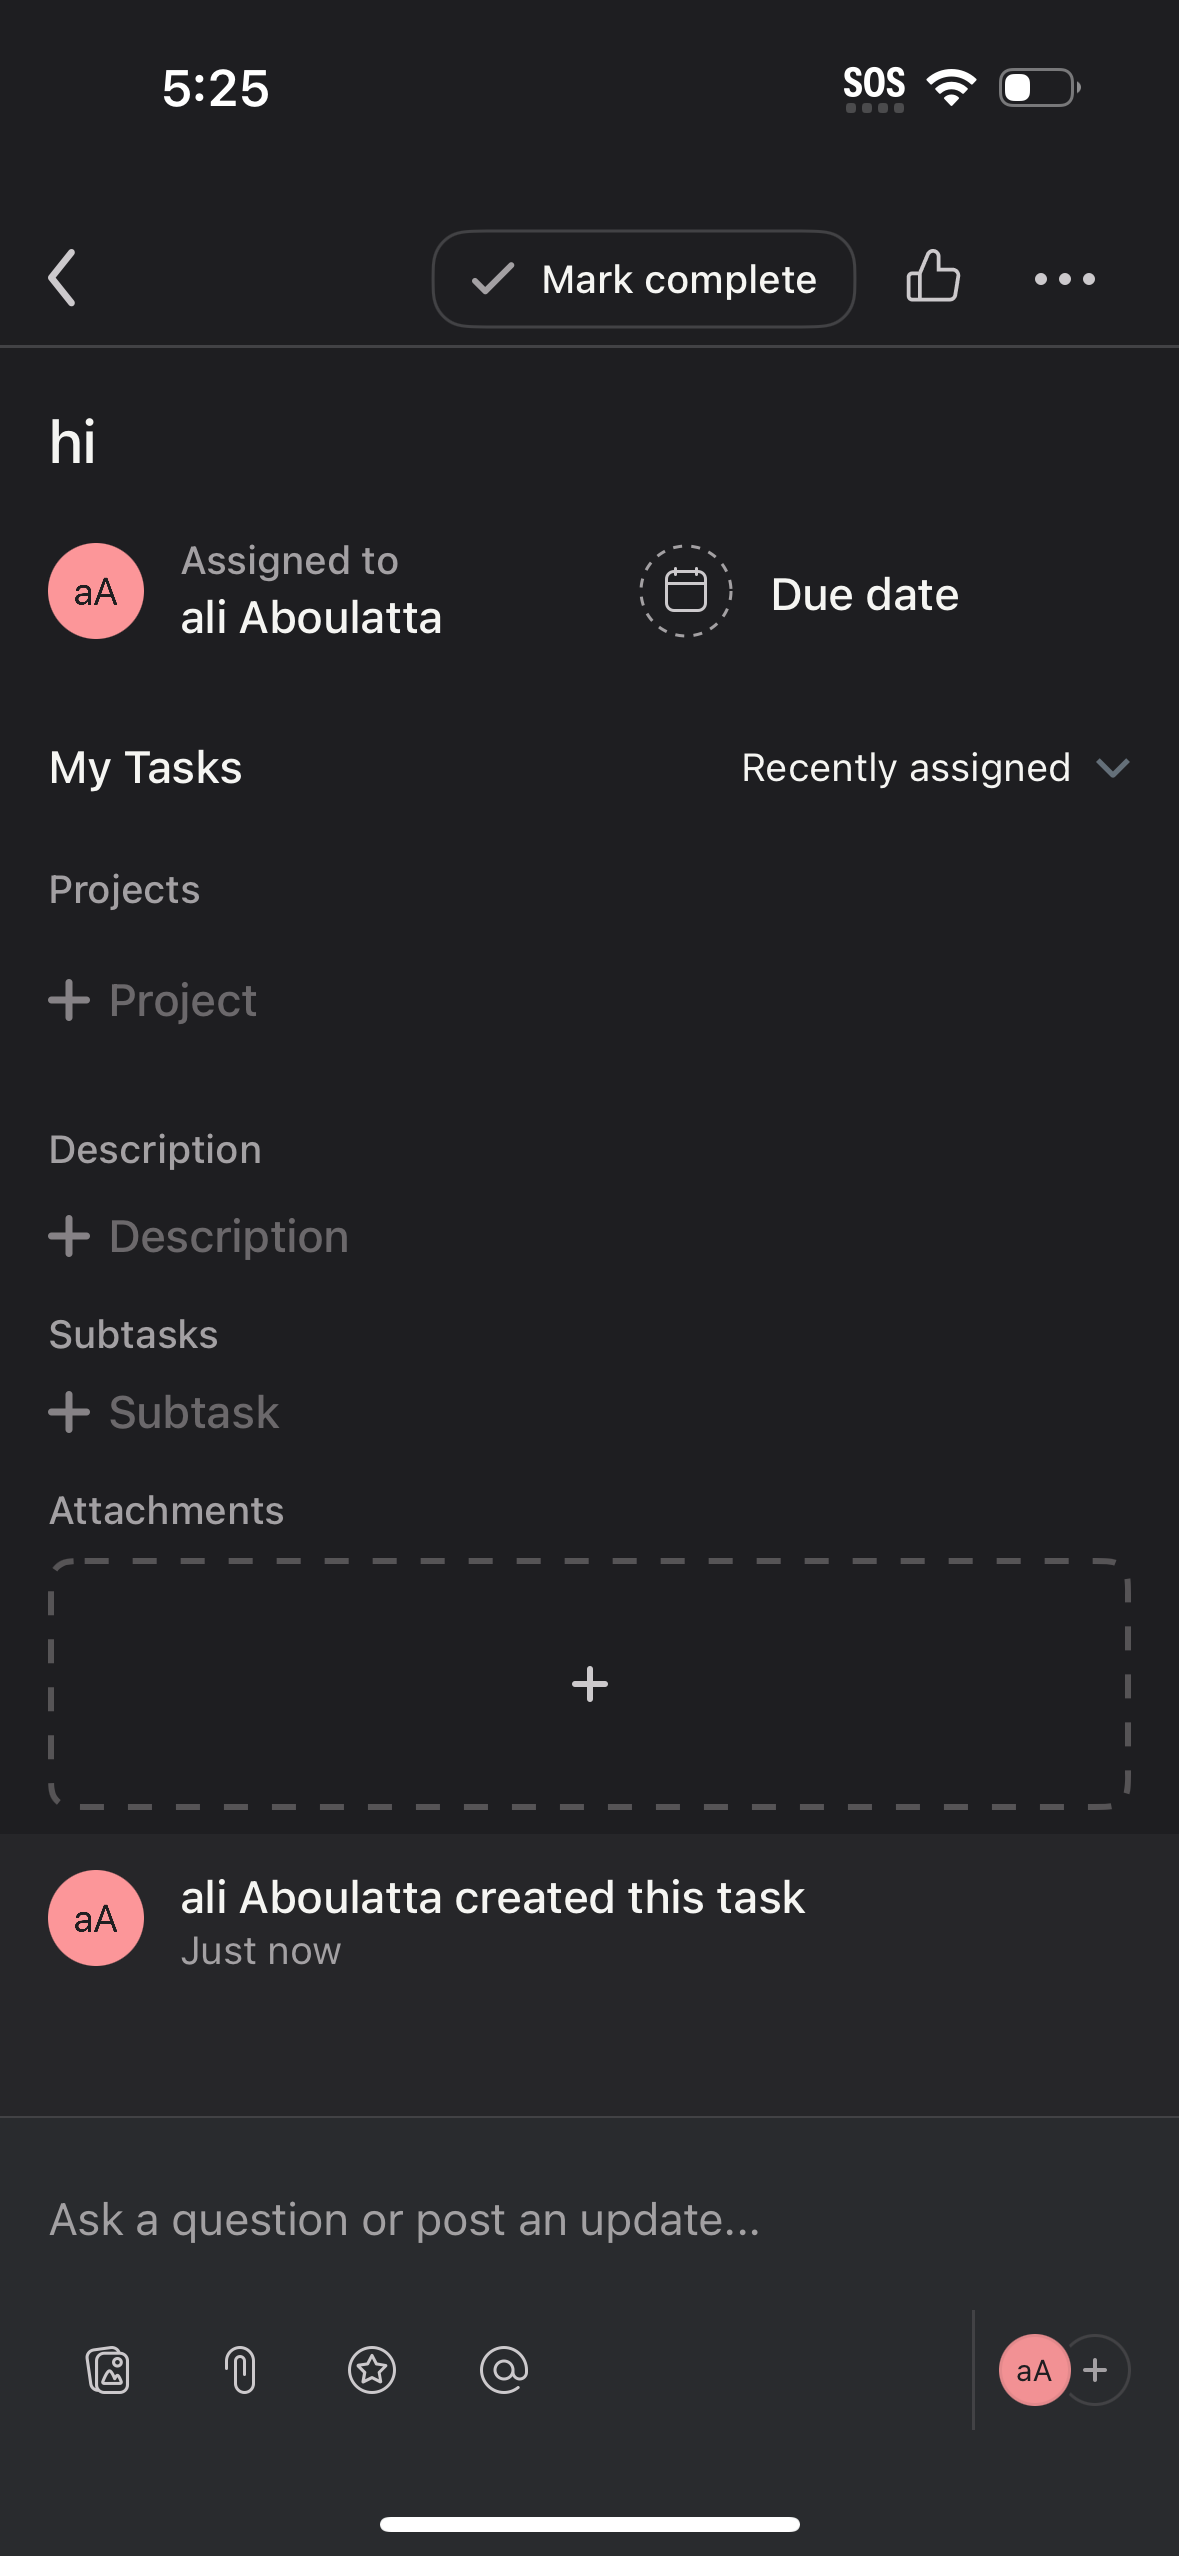This screenshot has width=1179, height=2556.
Task: Tap the plus to add a collaborator
Action: (1096, 2369)
